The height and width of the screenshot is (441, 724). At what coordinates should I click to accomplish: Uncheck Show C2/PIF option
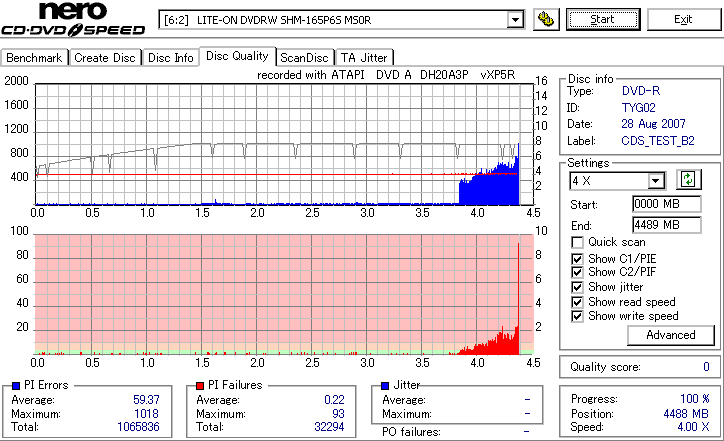(x=577, y=272)
